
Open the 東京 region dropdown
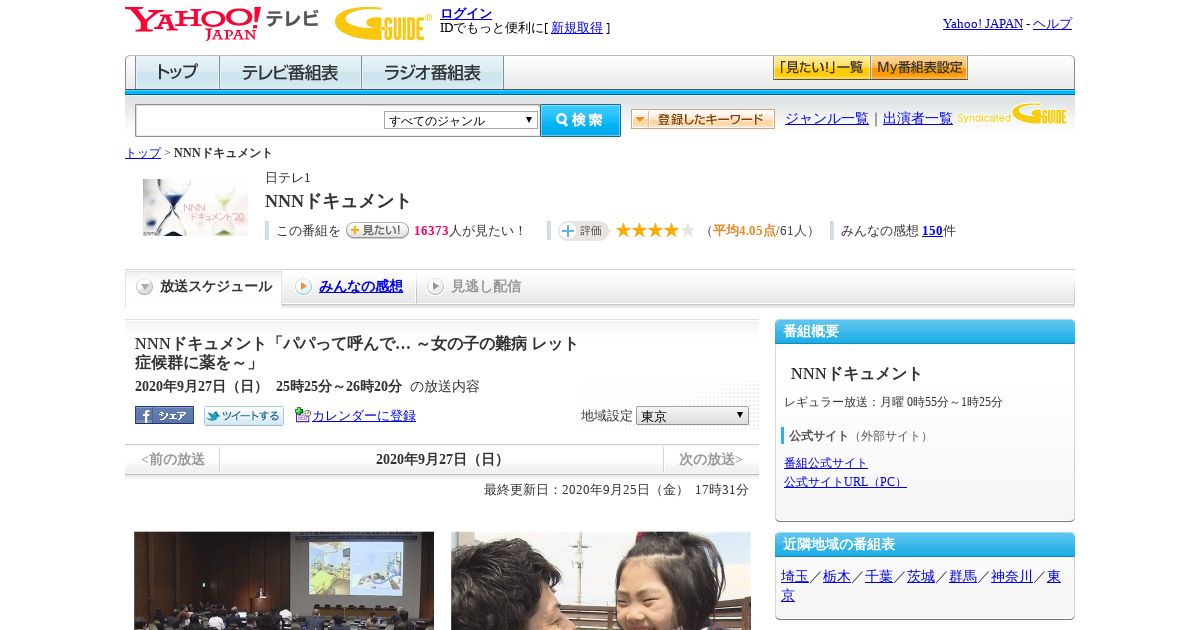tap(692, 415)
